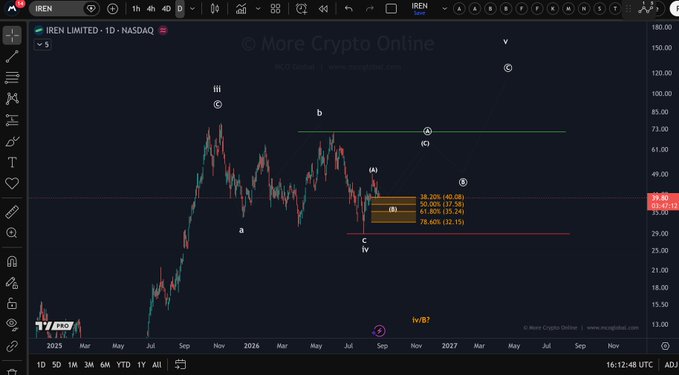Select the brush drawing tool
Viewport: 679px width, 375px height.
[12, 141]
